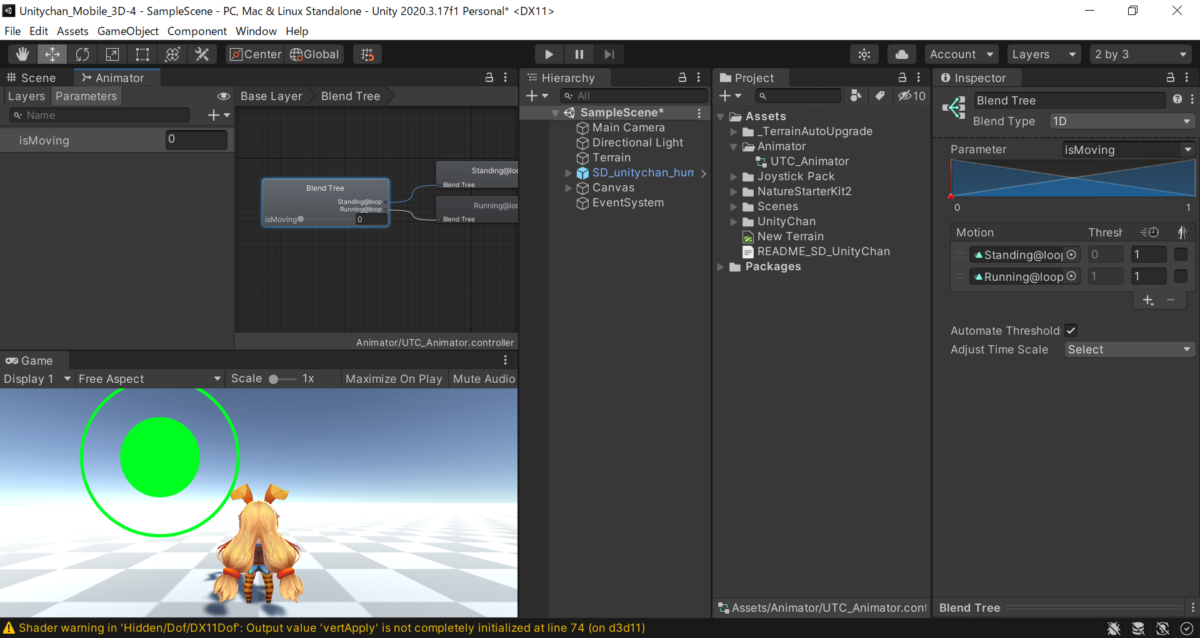
Task: Open the cloud services icon
Action: pyautogui.click(x=901, y=54)
